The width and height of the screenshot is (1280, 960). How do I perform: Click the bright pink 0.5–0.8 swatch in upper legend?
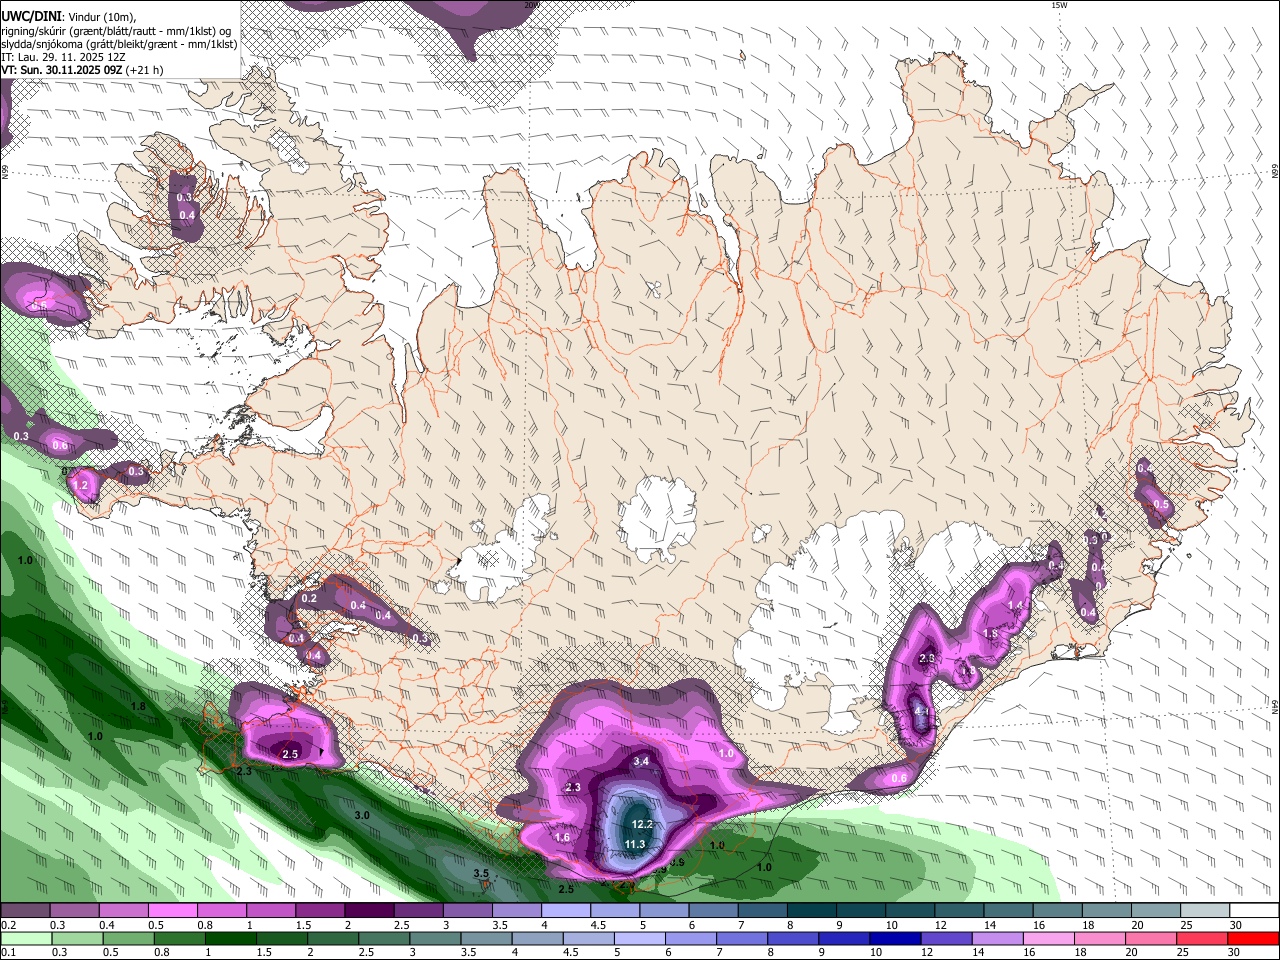pyautogui.click(x=172, y=911)
